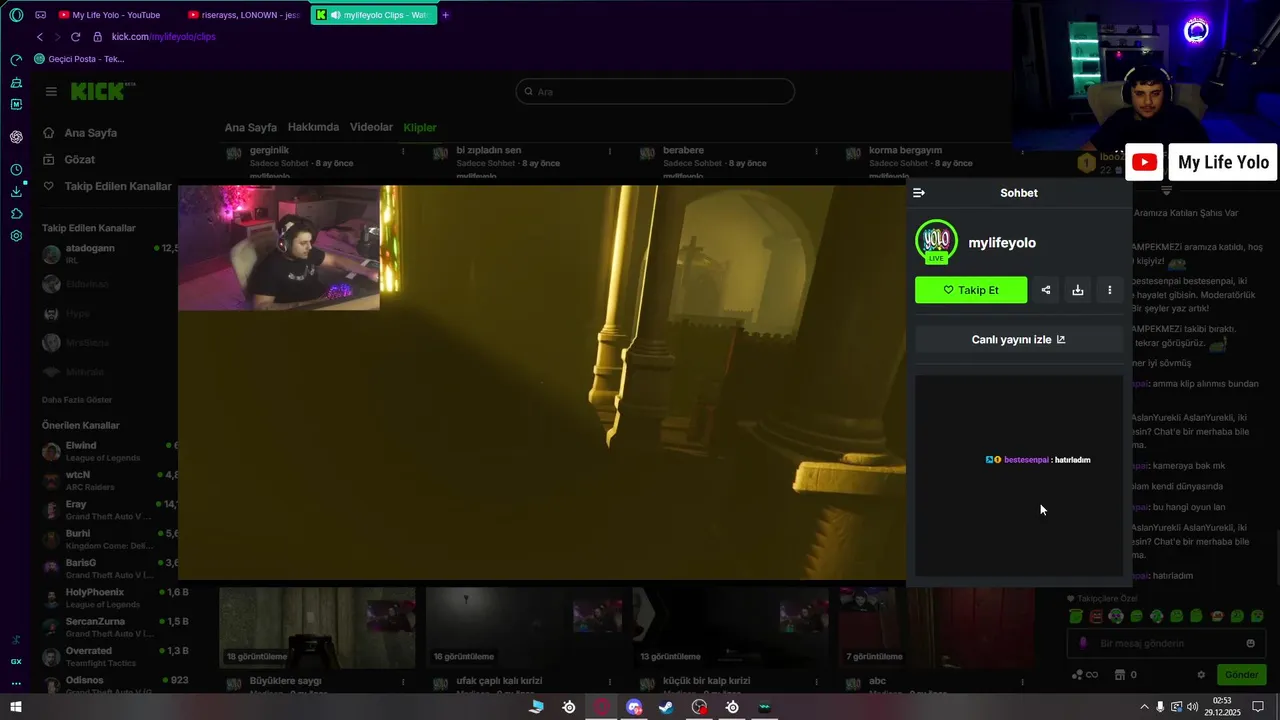1280x720 pixels.
Task: Open Overrated recommended channel
Action: pyautogui.click(x=110, y=656)
